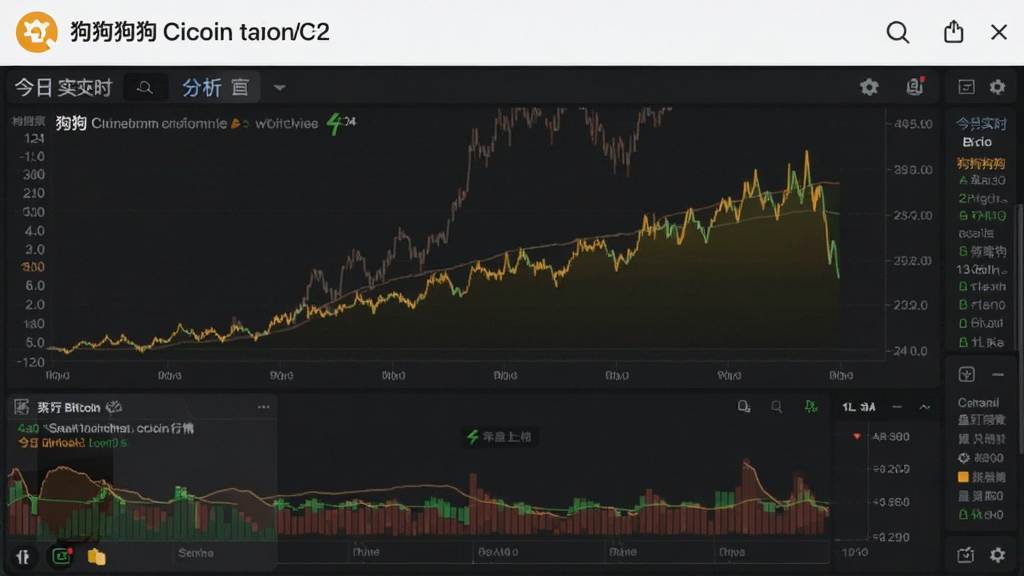
Task: Click the chart icon before the Bitcoin panel title
Action: 22,408
